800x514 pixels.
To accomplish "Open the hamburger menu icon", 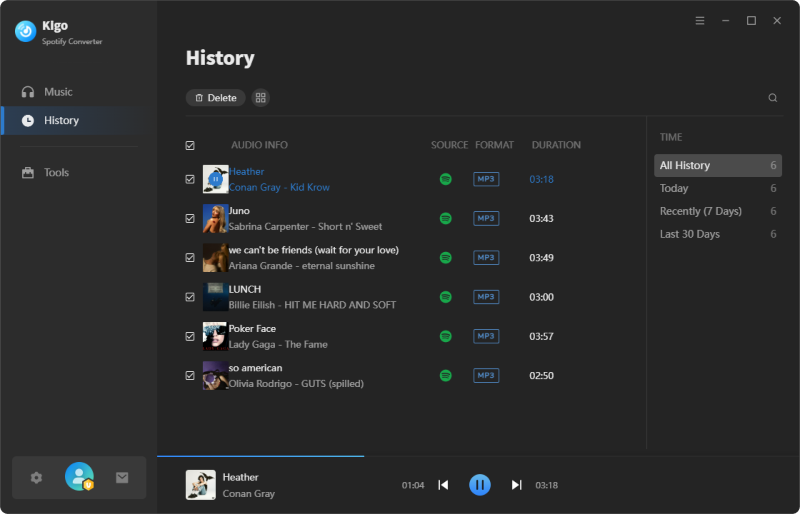I will pyautogui.click(x=700, y=20).
